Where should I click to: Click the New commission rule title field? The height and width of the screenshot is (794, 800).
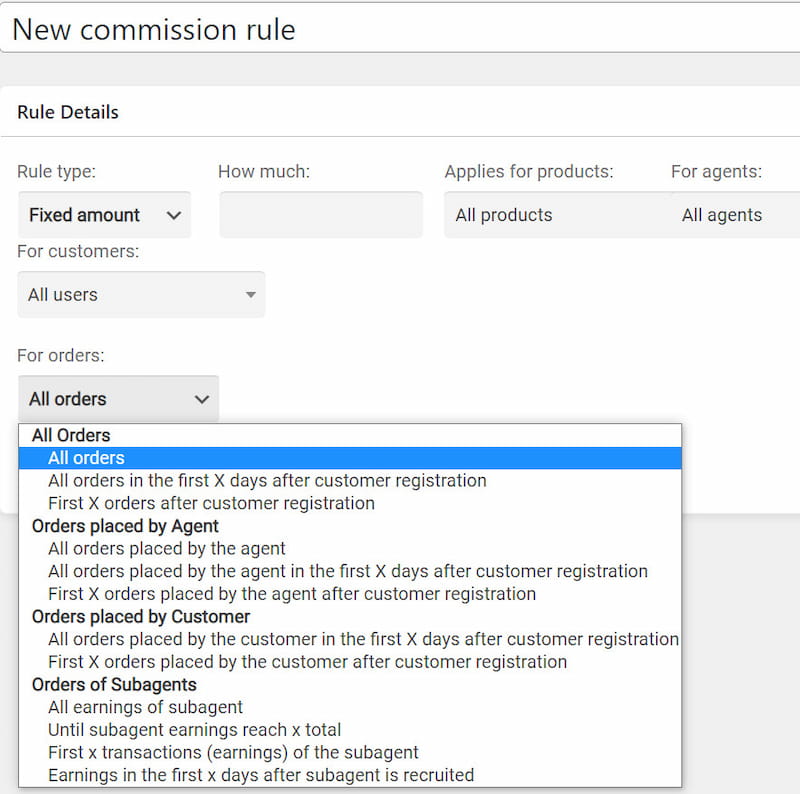pyautogui.click(x=400, y=28)
